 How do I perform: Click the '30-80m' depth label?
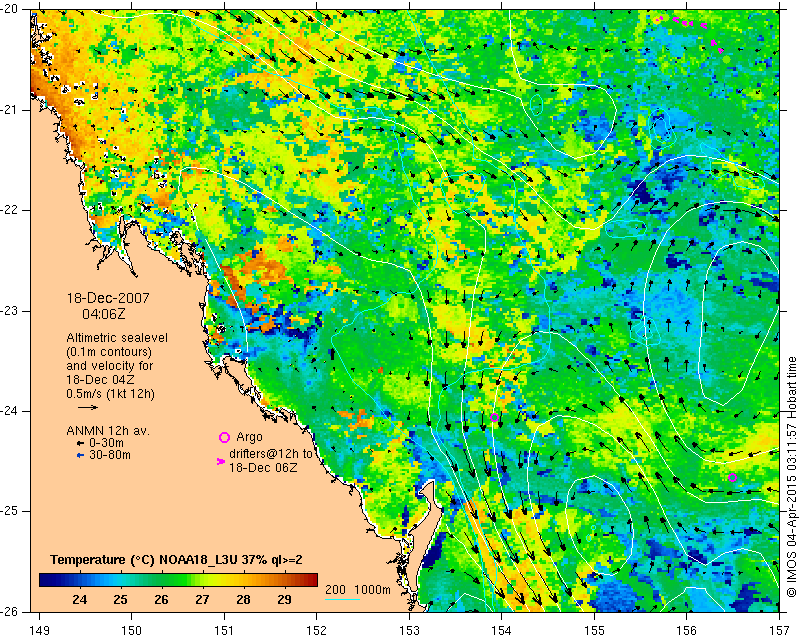[110, 455]
